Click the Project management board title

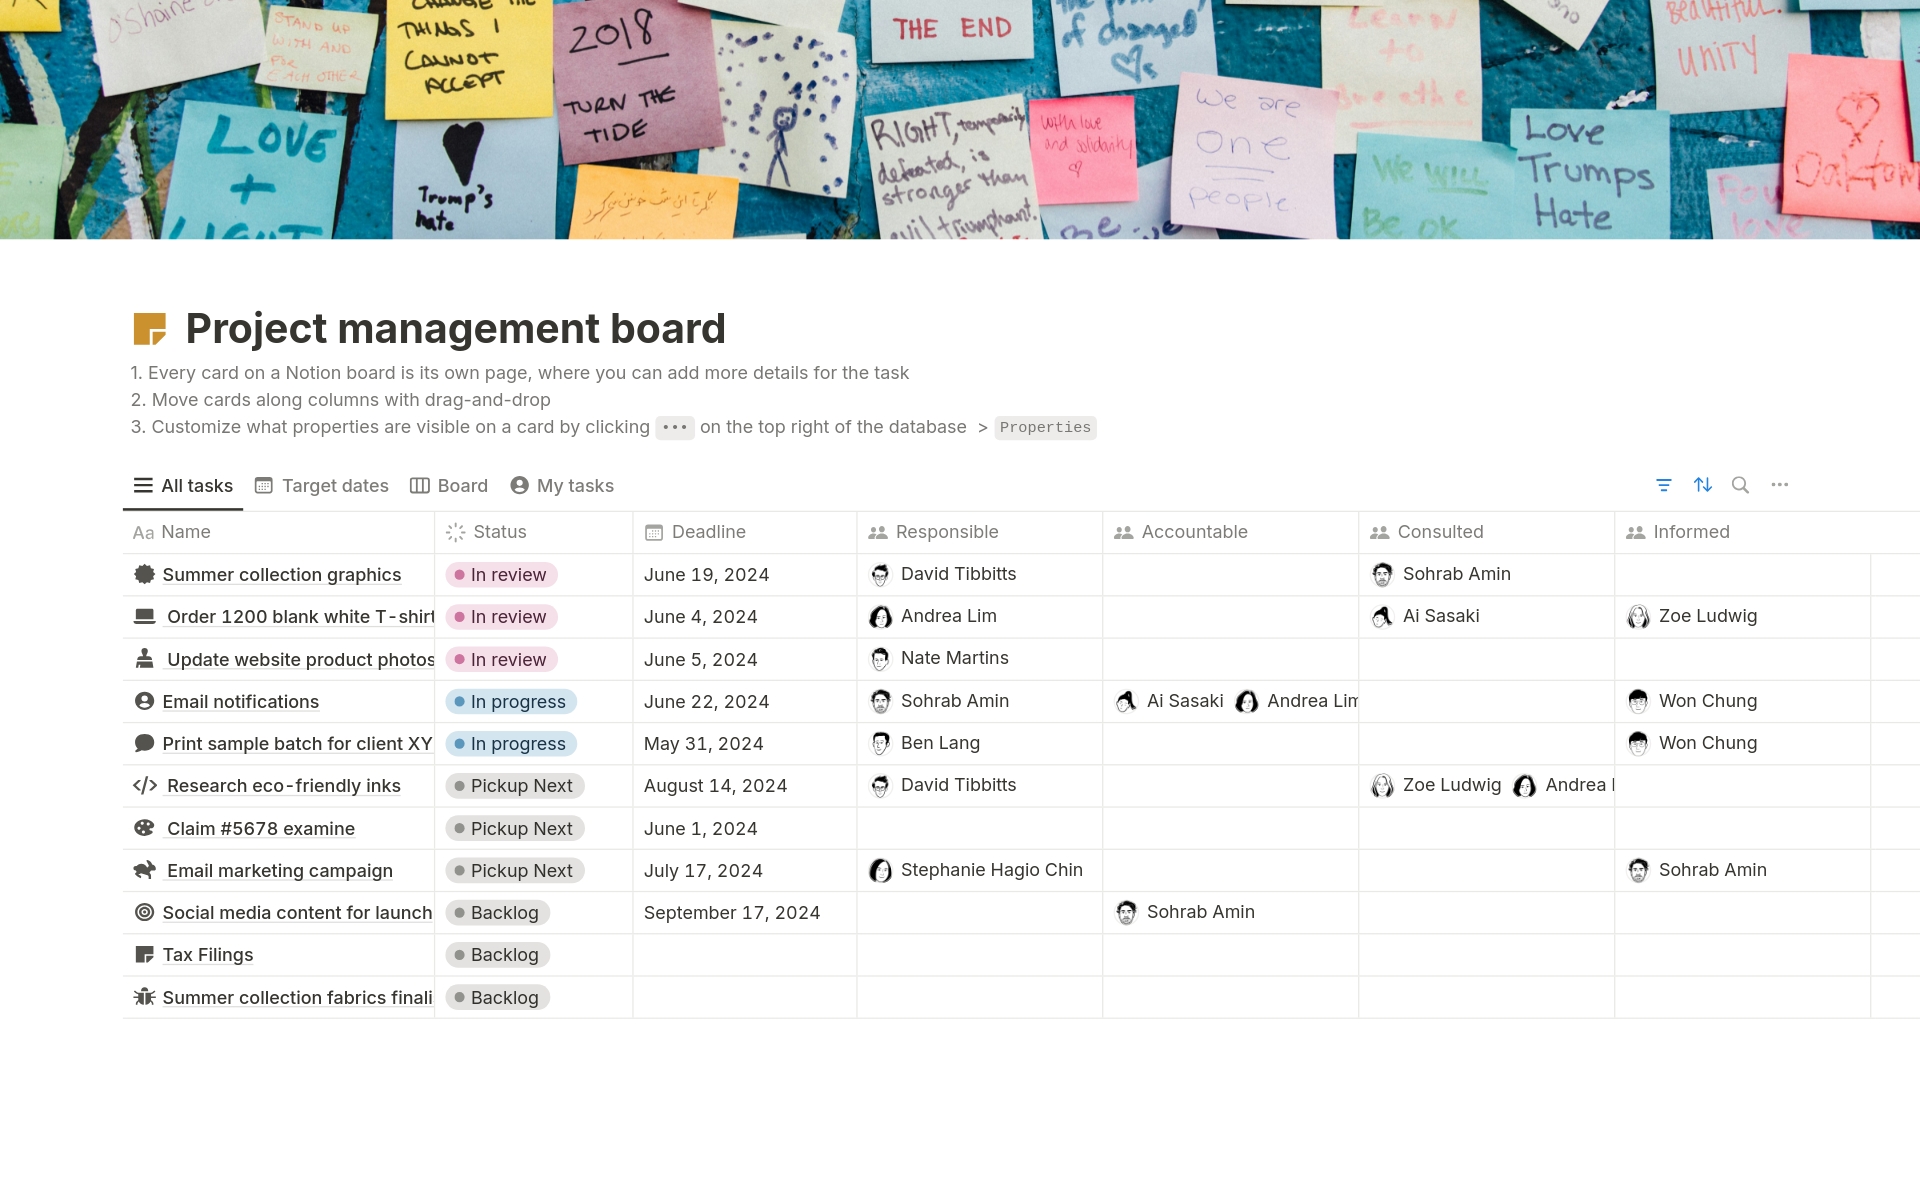[455, 329]
